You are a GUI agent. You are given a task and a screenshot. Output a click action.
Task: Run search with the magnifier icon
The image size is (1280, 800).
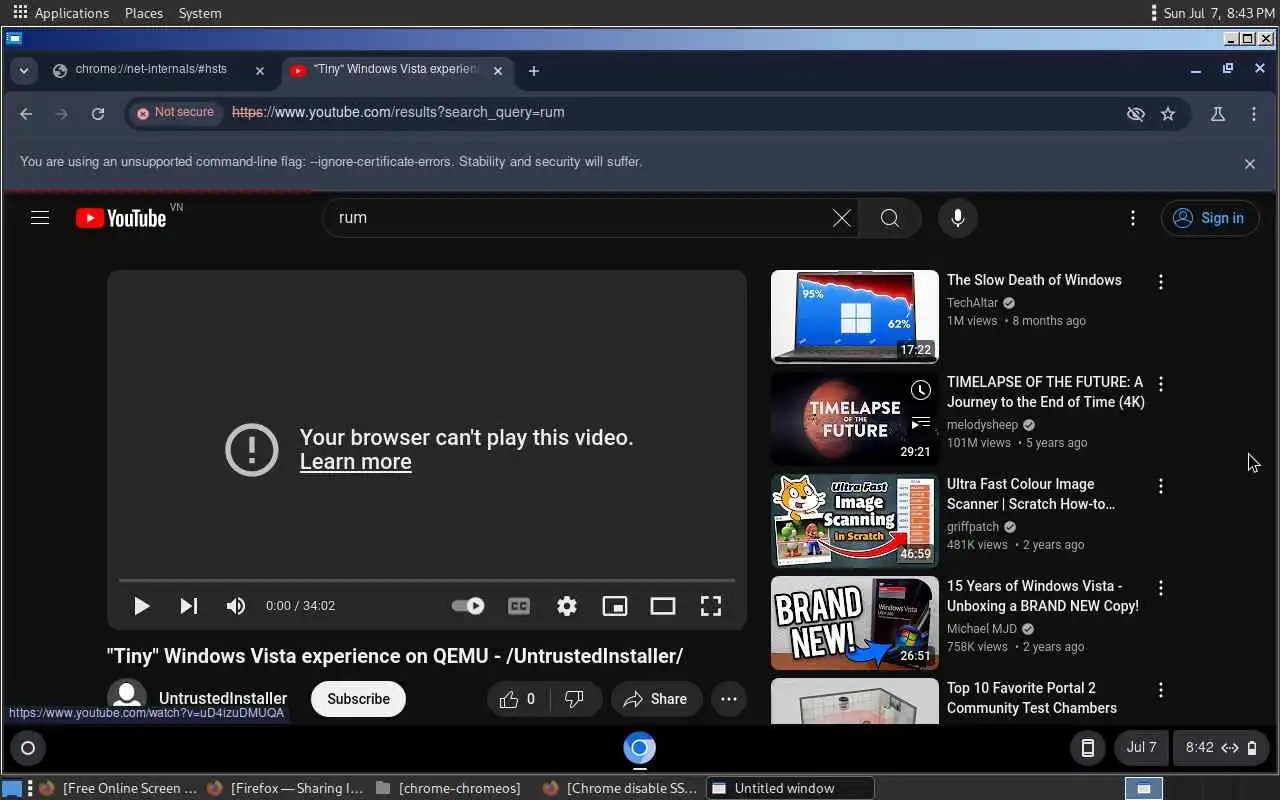pyautogui.click(x=890, y=218)
